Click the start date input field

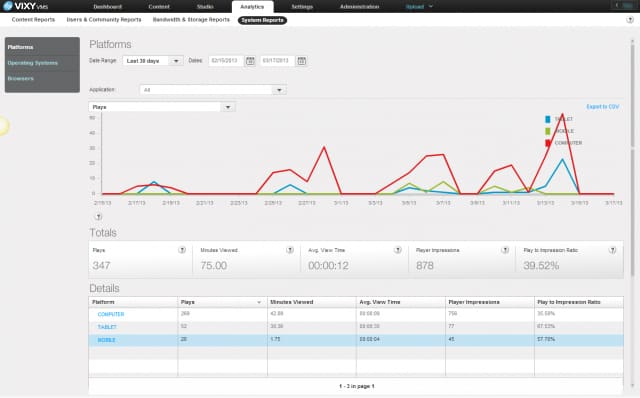click(226, 61)
